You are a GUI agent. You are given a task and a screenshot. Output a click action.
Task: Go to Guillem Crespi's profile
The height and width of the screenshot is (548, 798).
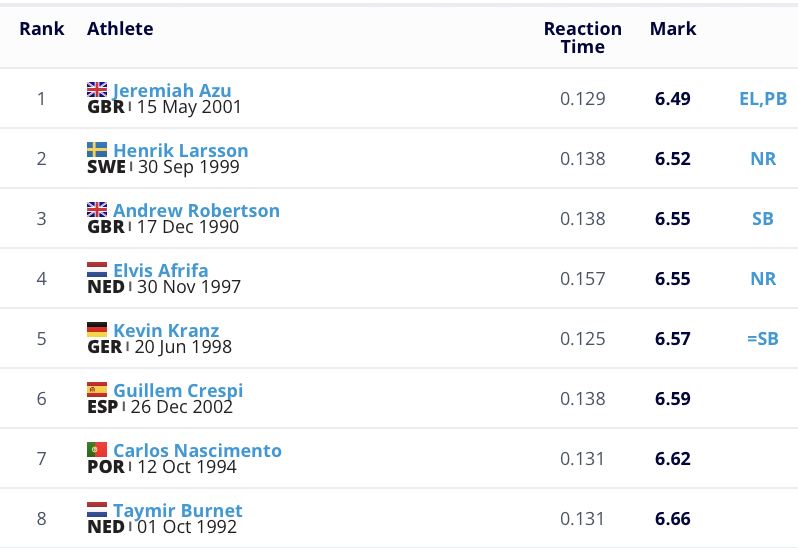coord(178,391)
